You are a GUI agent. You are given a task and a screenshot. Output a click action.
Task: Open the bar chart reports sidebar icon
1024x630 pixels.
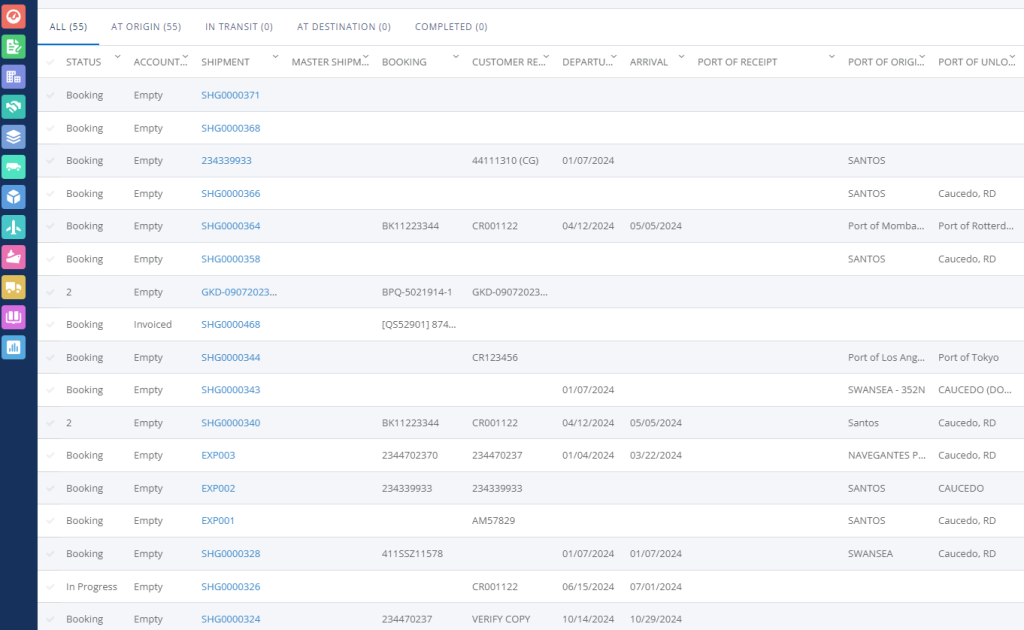tap(14, 347)
